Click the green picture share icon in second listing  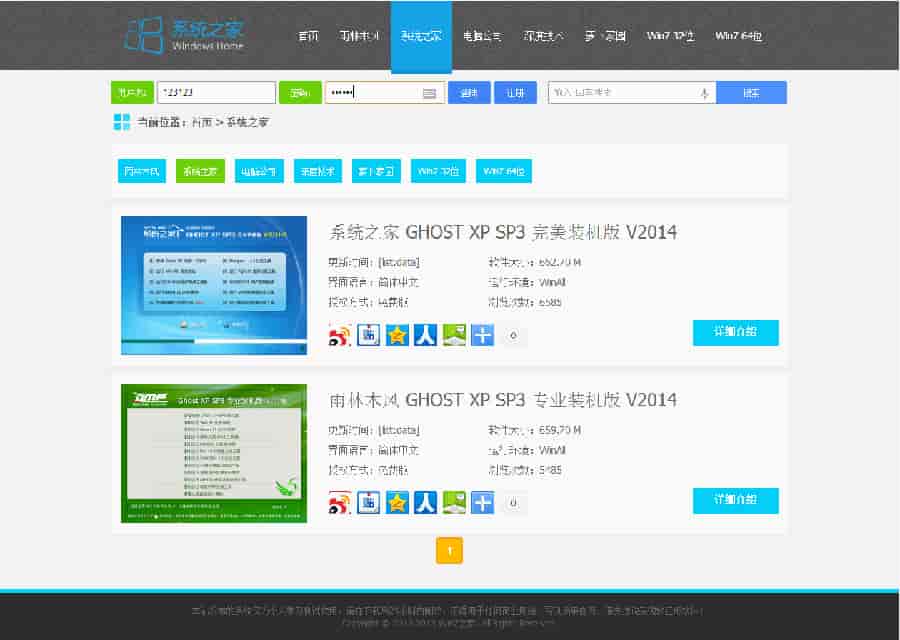coord(455,503)
